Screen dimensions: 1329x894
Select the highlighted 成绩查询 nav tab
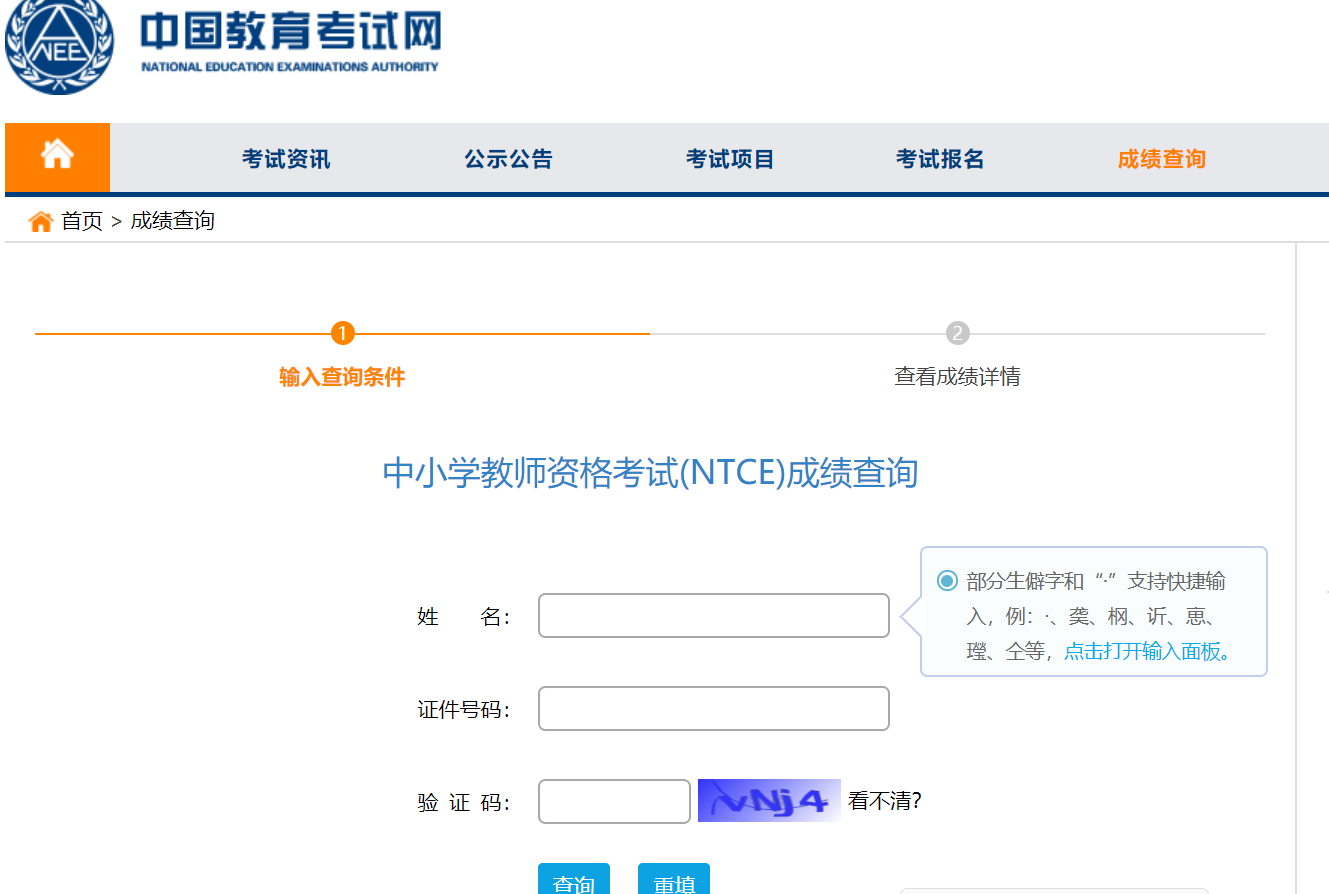(x=1161, y=159)
